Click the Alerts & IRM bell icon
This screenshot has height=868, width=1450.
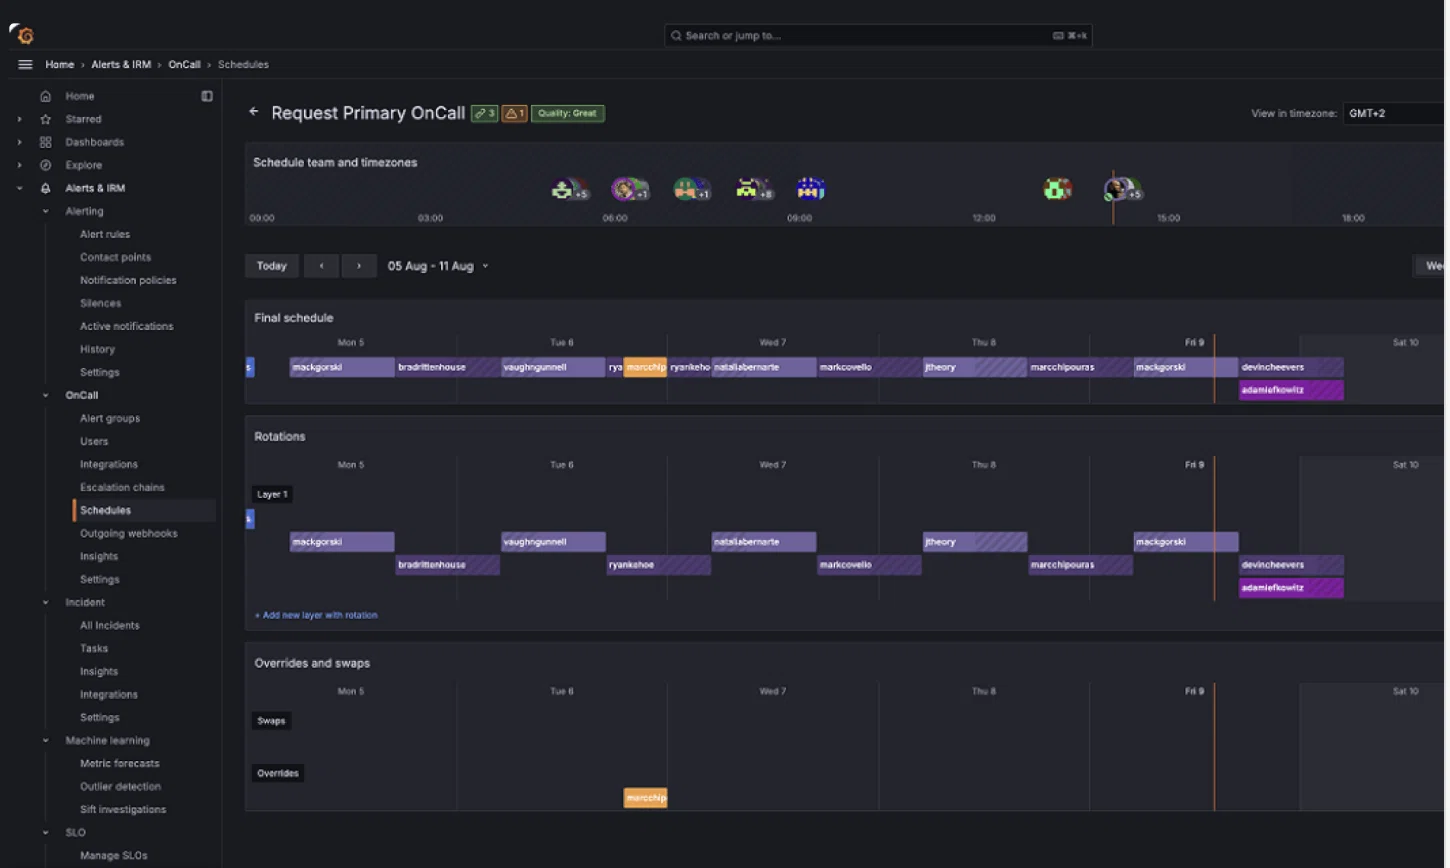(45, 188)
